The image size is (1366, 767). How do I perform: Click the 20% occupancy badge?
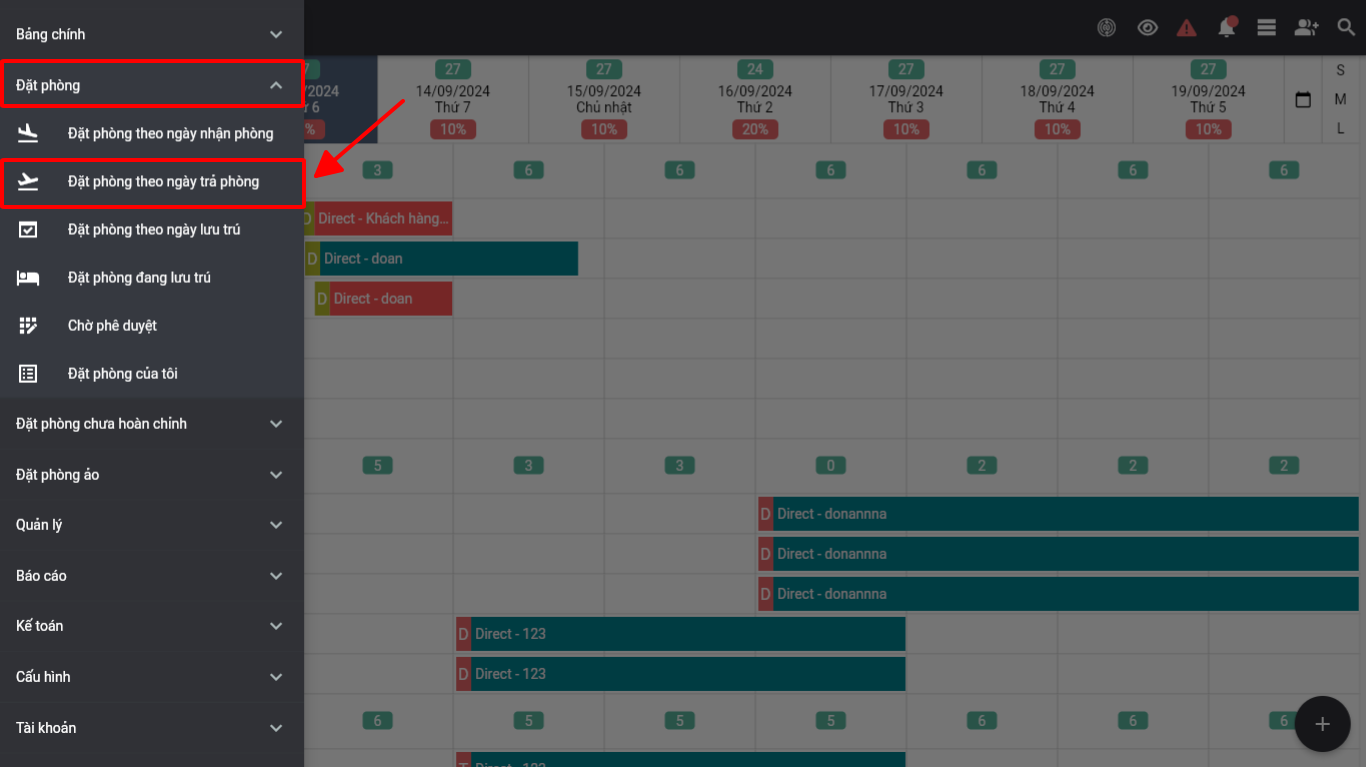point(755,129)
